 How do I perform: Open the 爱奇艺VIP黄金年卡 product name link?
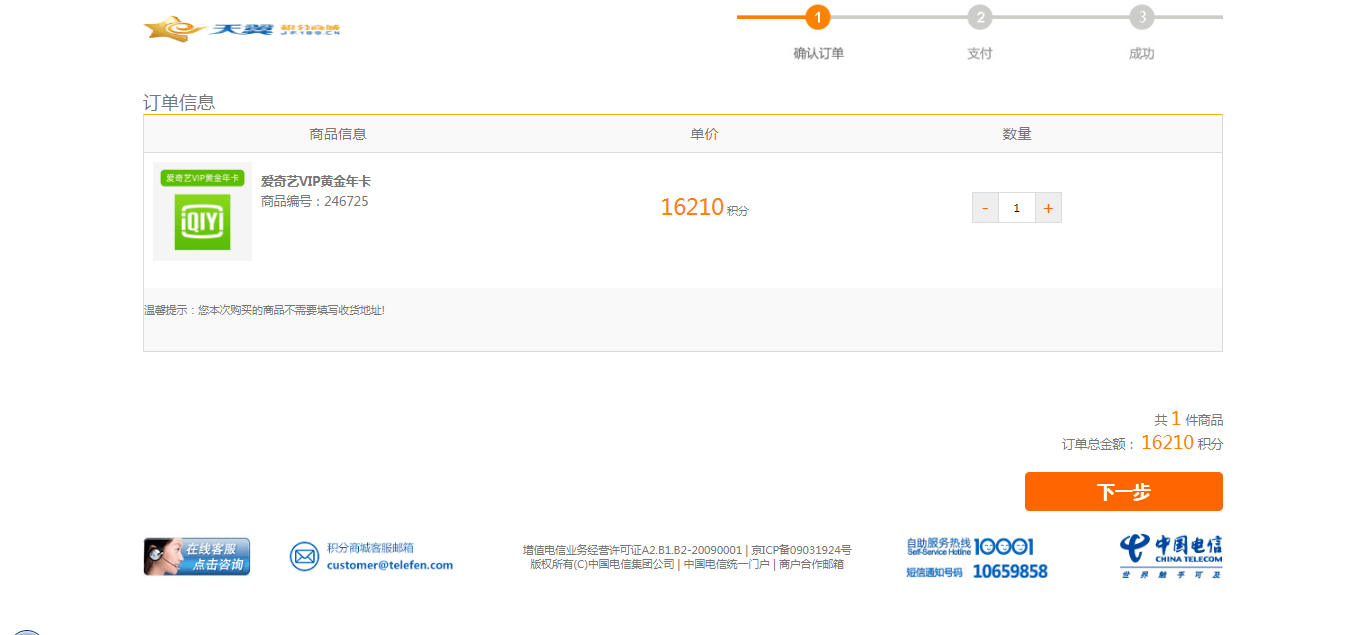[x=316, y=181]
